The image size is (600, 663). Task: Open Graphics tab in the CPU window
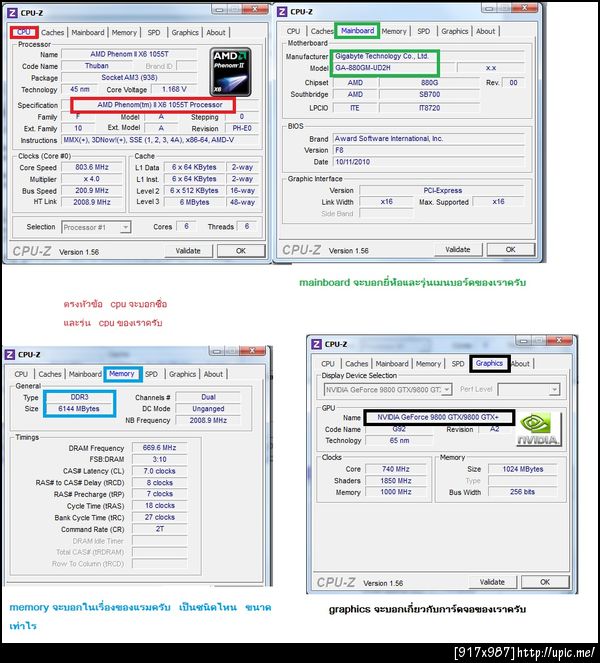[185, 33]
